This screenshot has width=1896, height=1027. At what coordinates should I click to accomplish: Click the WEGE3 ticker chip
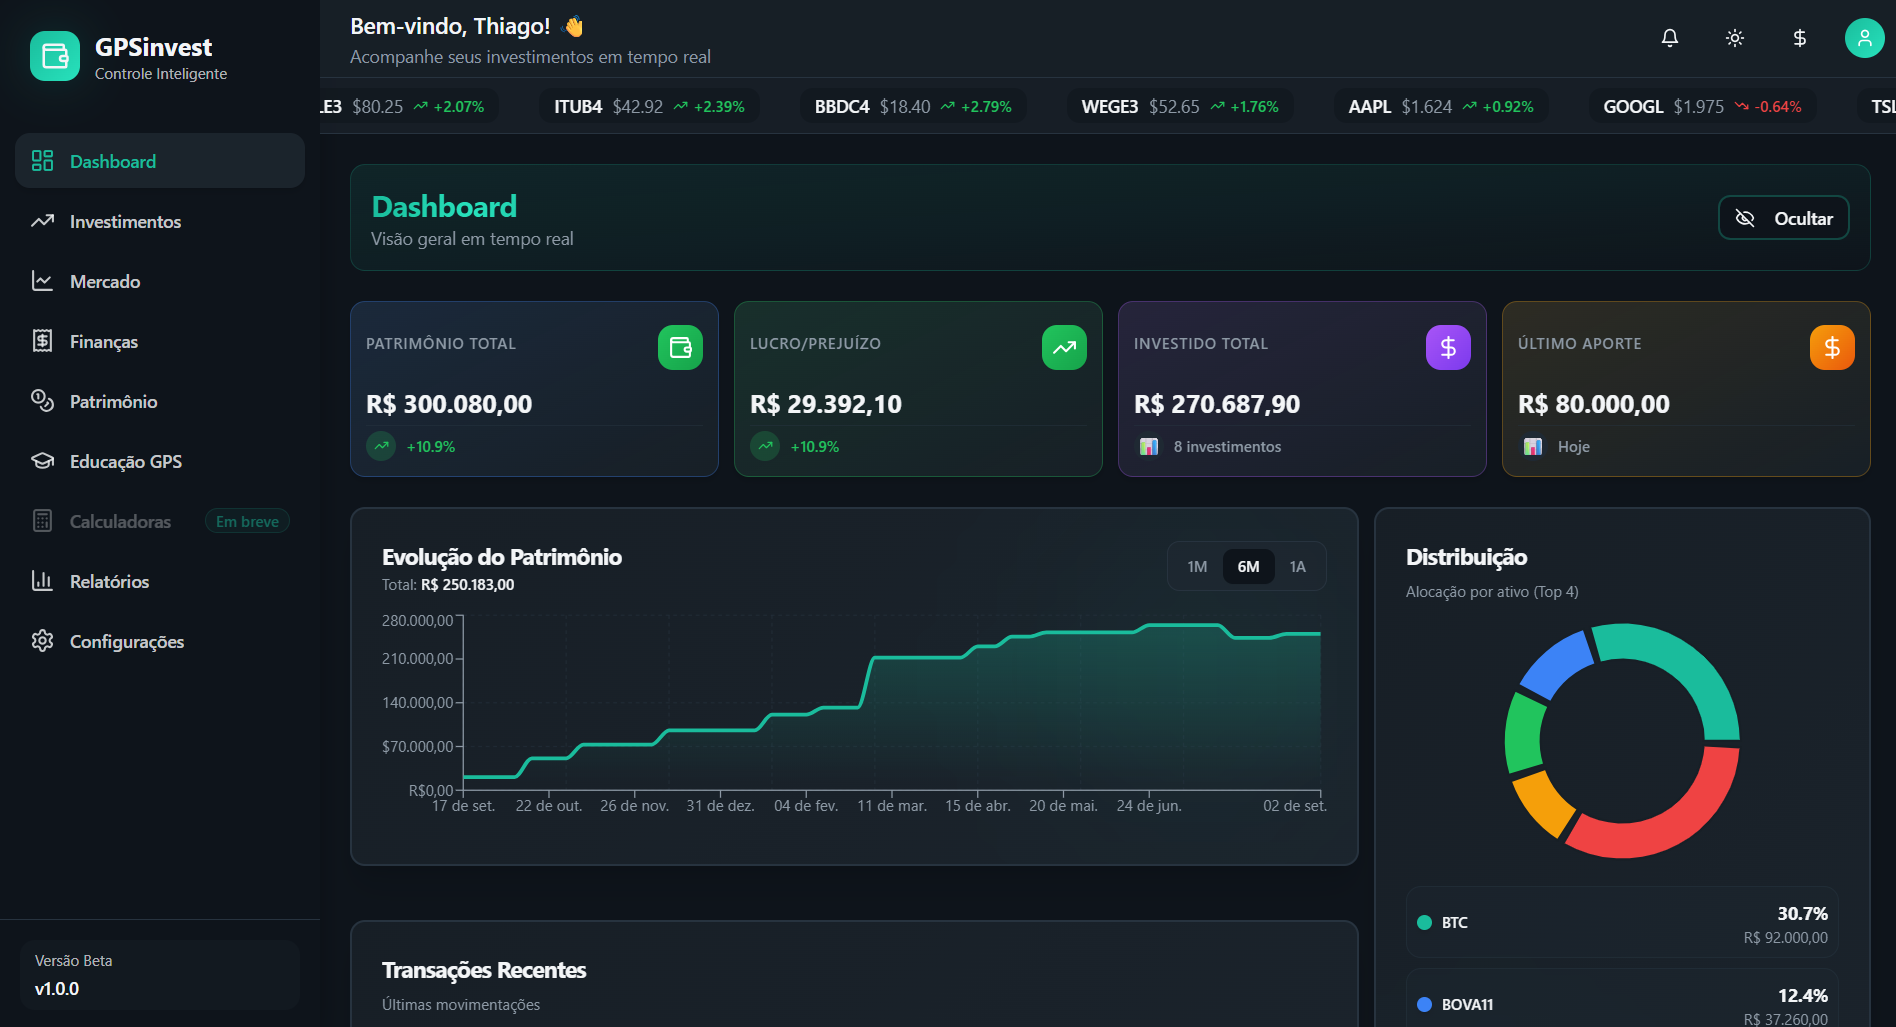[1180, 106]
